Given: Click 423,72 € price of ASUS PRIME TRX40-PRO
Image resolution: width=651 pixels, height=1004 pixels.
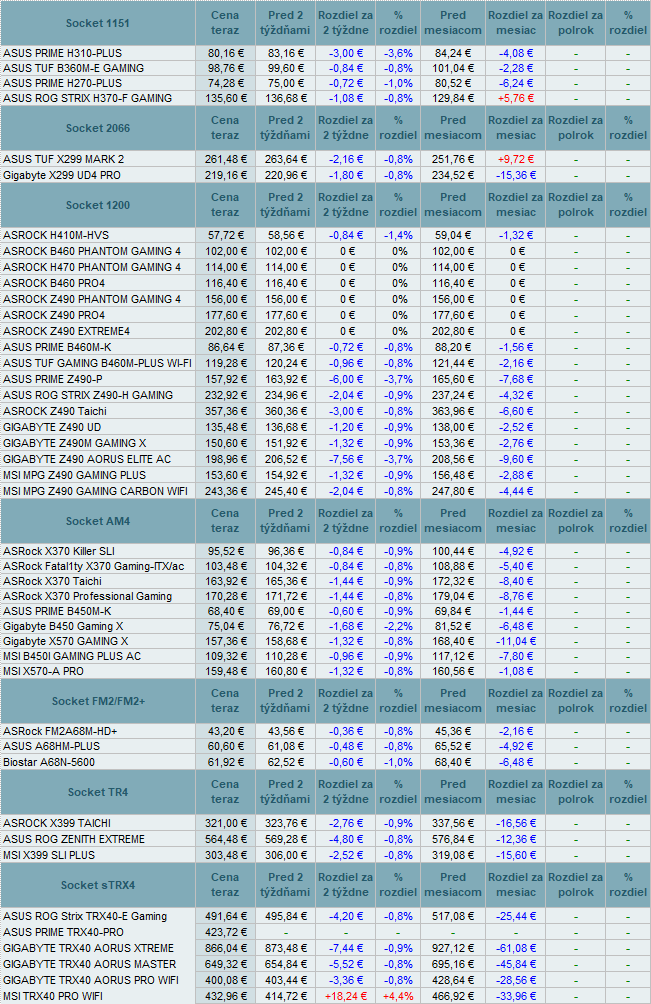Looking at the screenshot, I should [225, 932].
